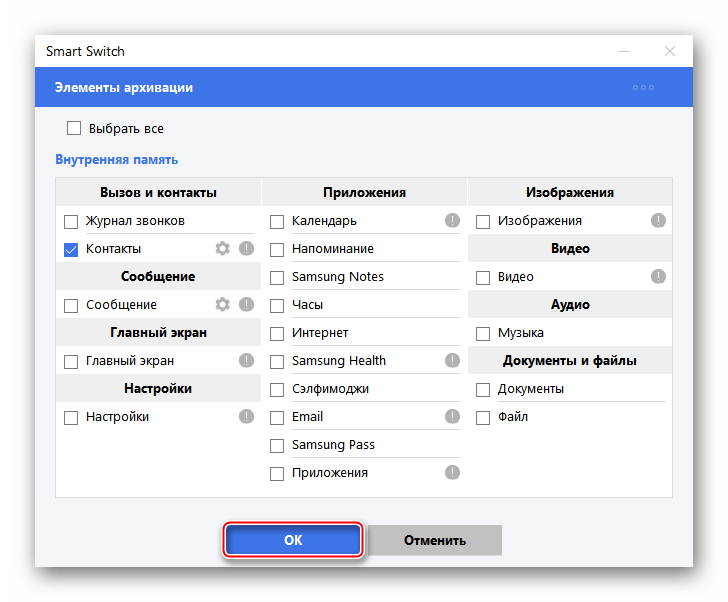Open three-dot menu in blue header

click(x=644, y=87)
